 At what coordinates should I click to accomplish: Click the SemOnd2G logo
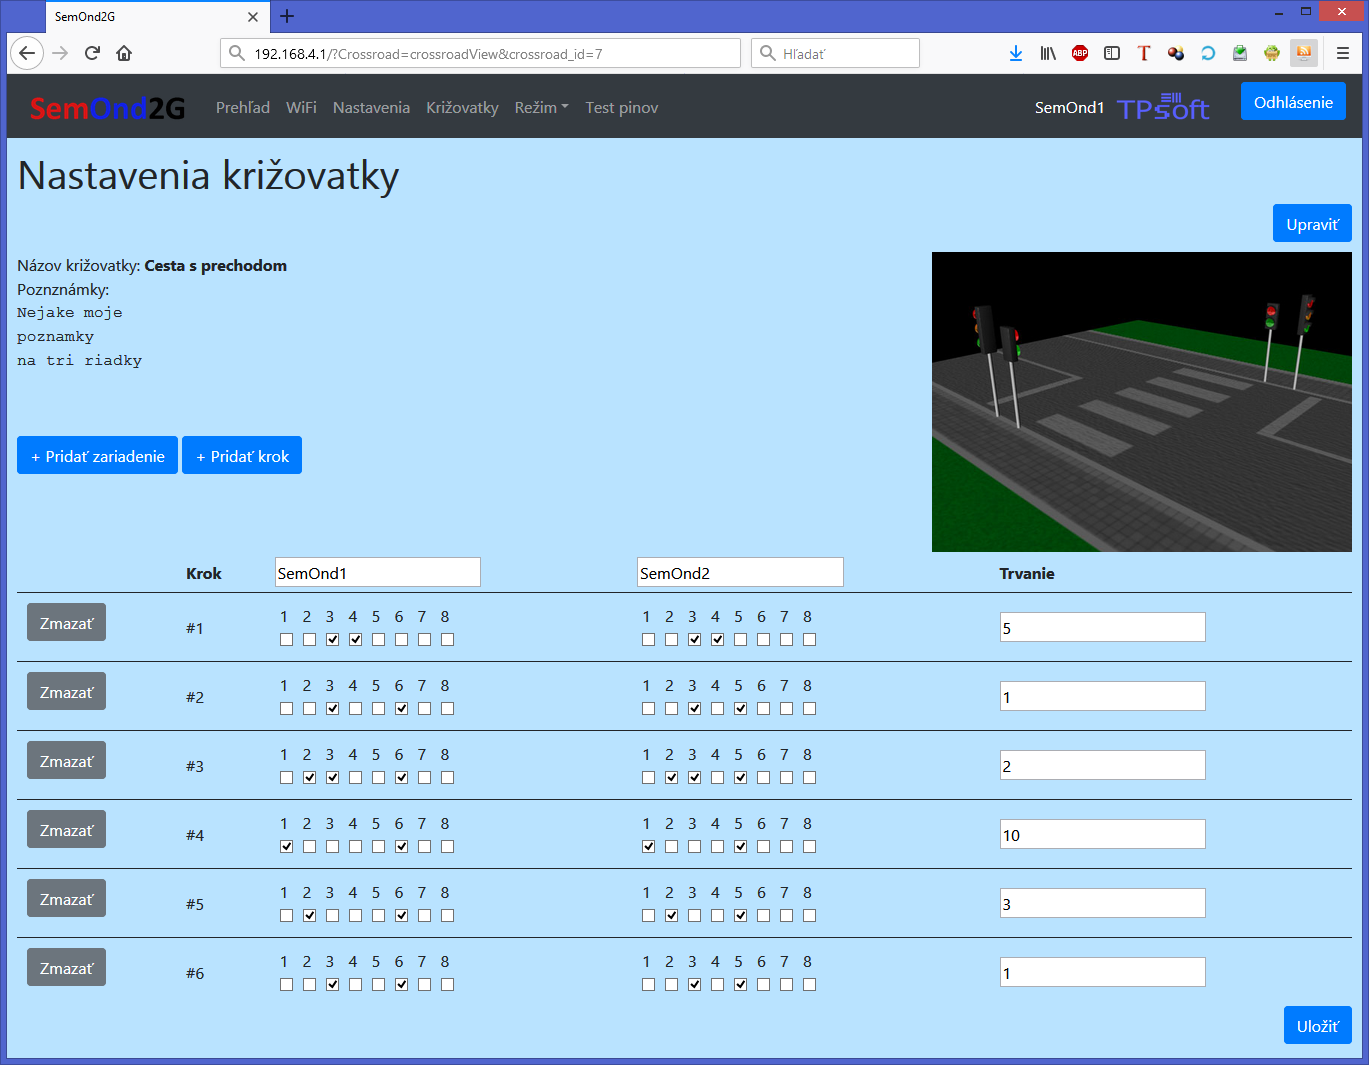point(107,108)
